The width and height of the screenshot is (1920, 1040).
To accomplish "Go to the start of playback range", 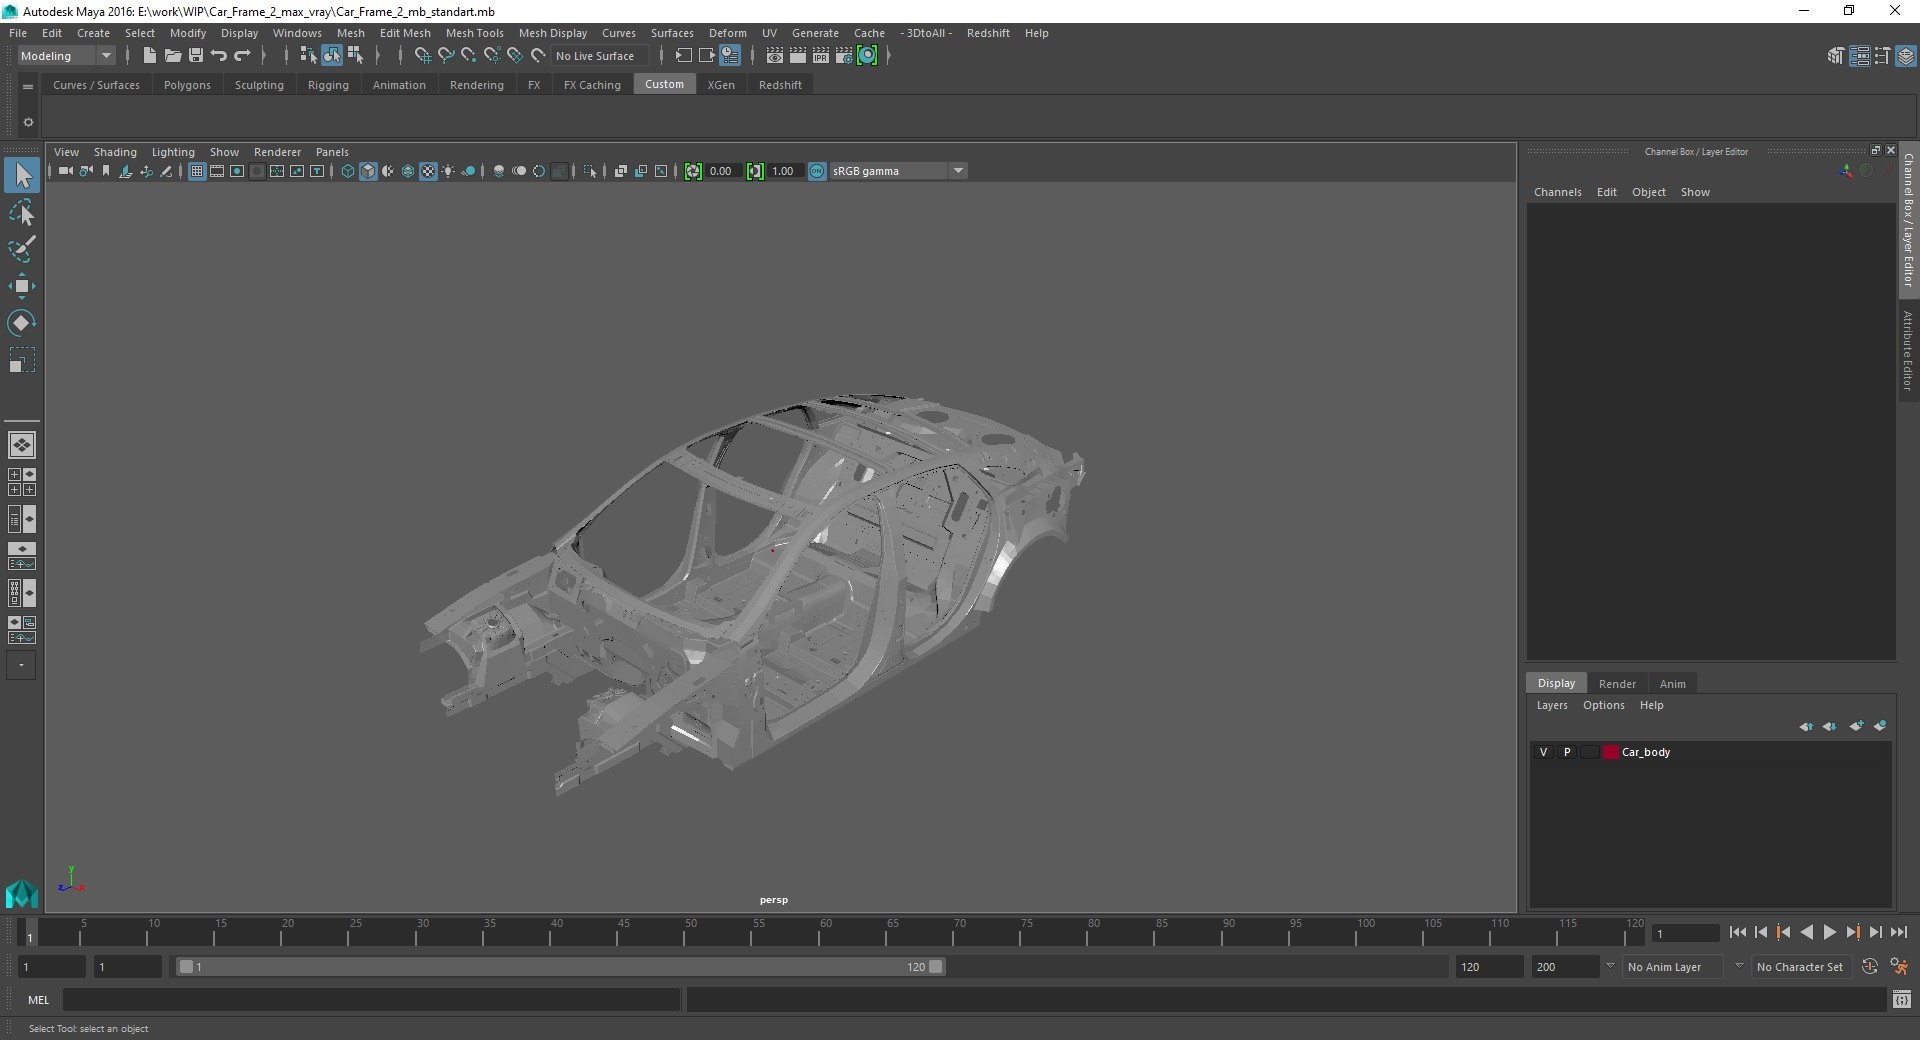I will pyautogui.click(x=1738, y=932).
